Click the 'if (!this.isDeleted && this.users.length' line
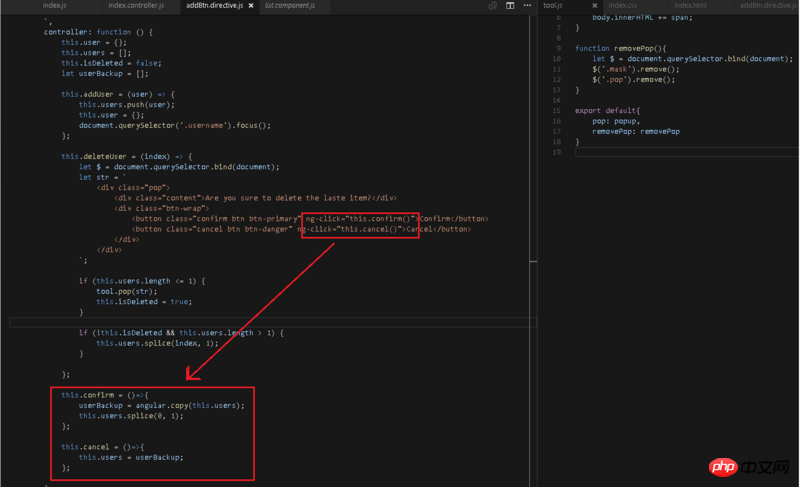 coord(181,333)
